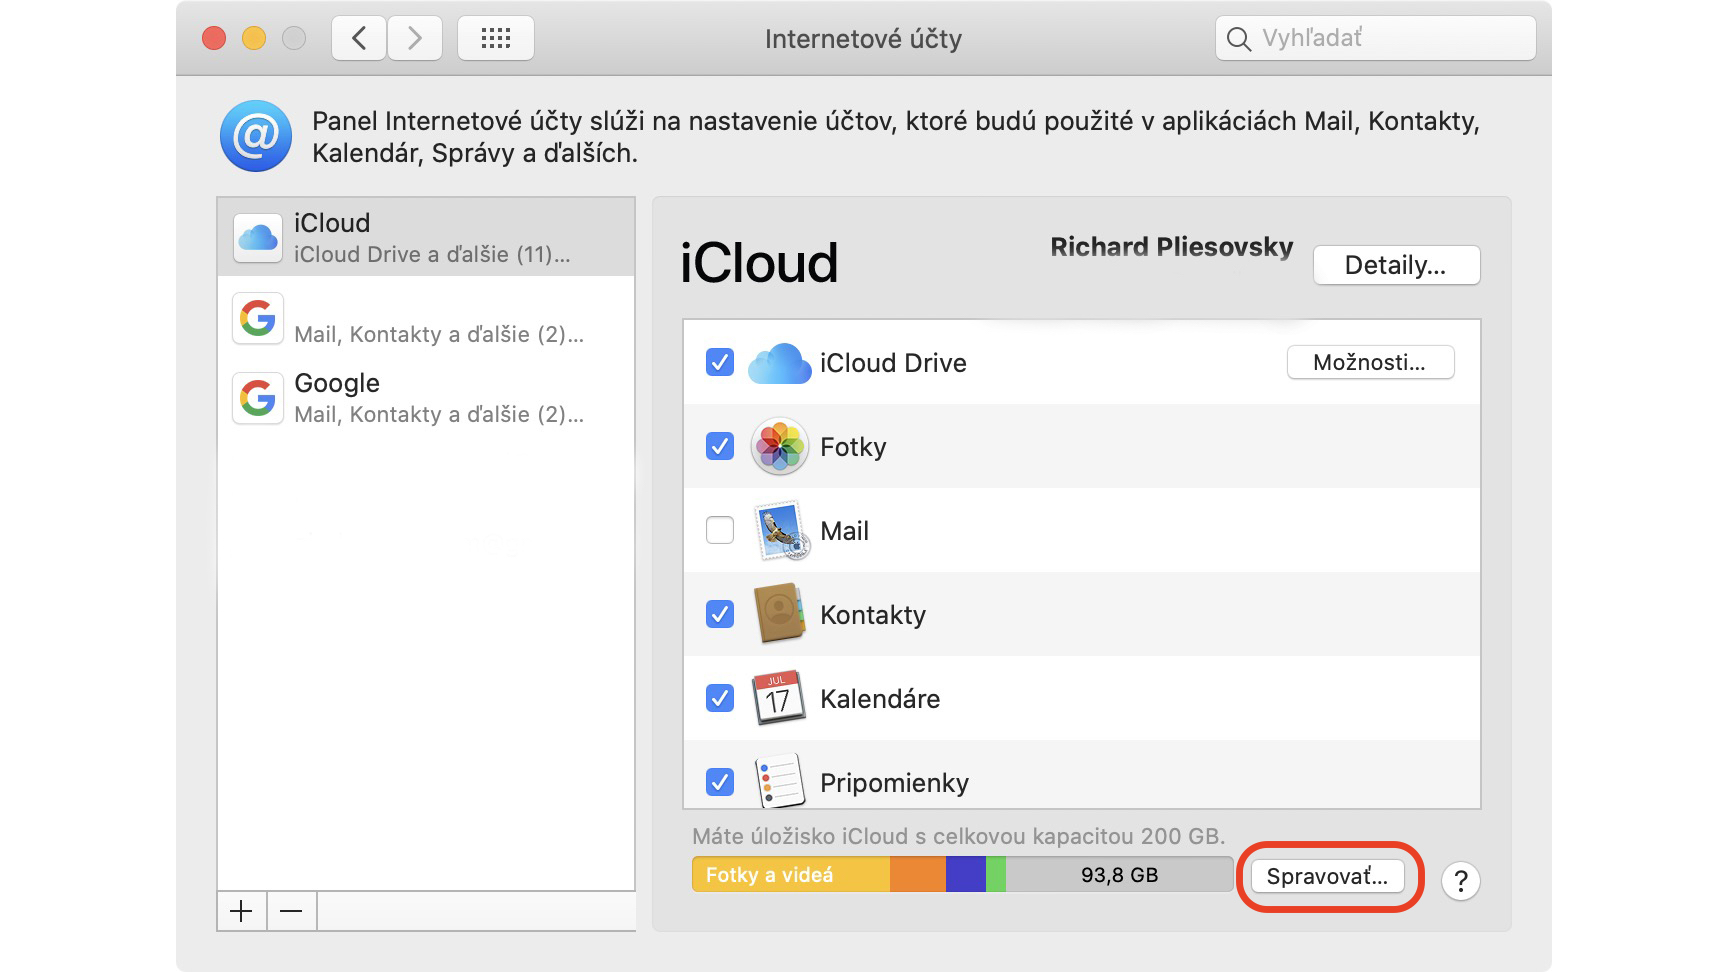
Task: Click the Internetové účty window title
Action: (863, 39)
